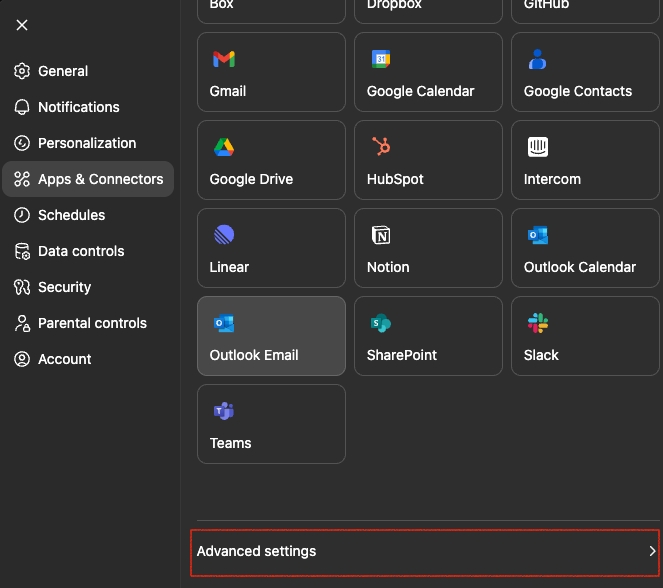Click the SharePoint icon
The width and height of the screenshot is (663, 588).
381,324
